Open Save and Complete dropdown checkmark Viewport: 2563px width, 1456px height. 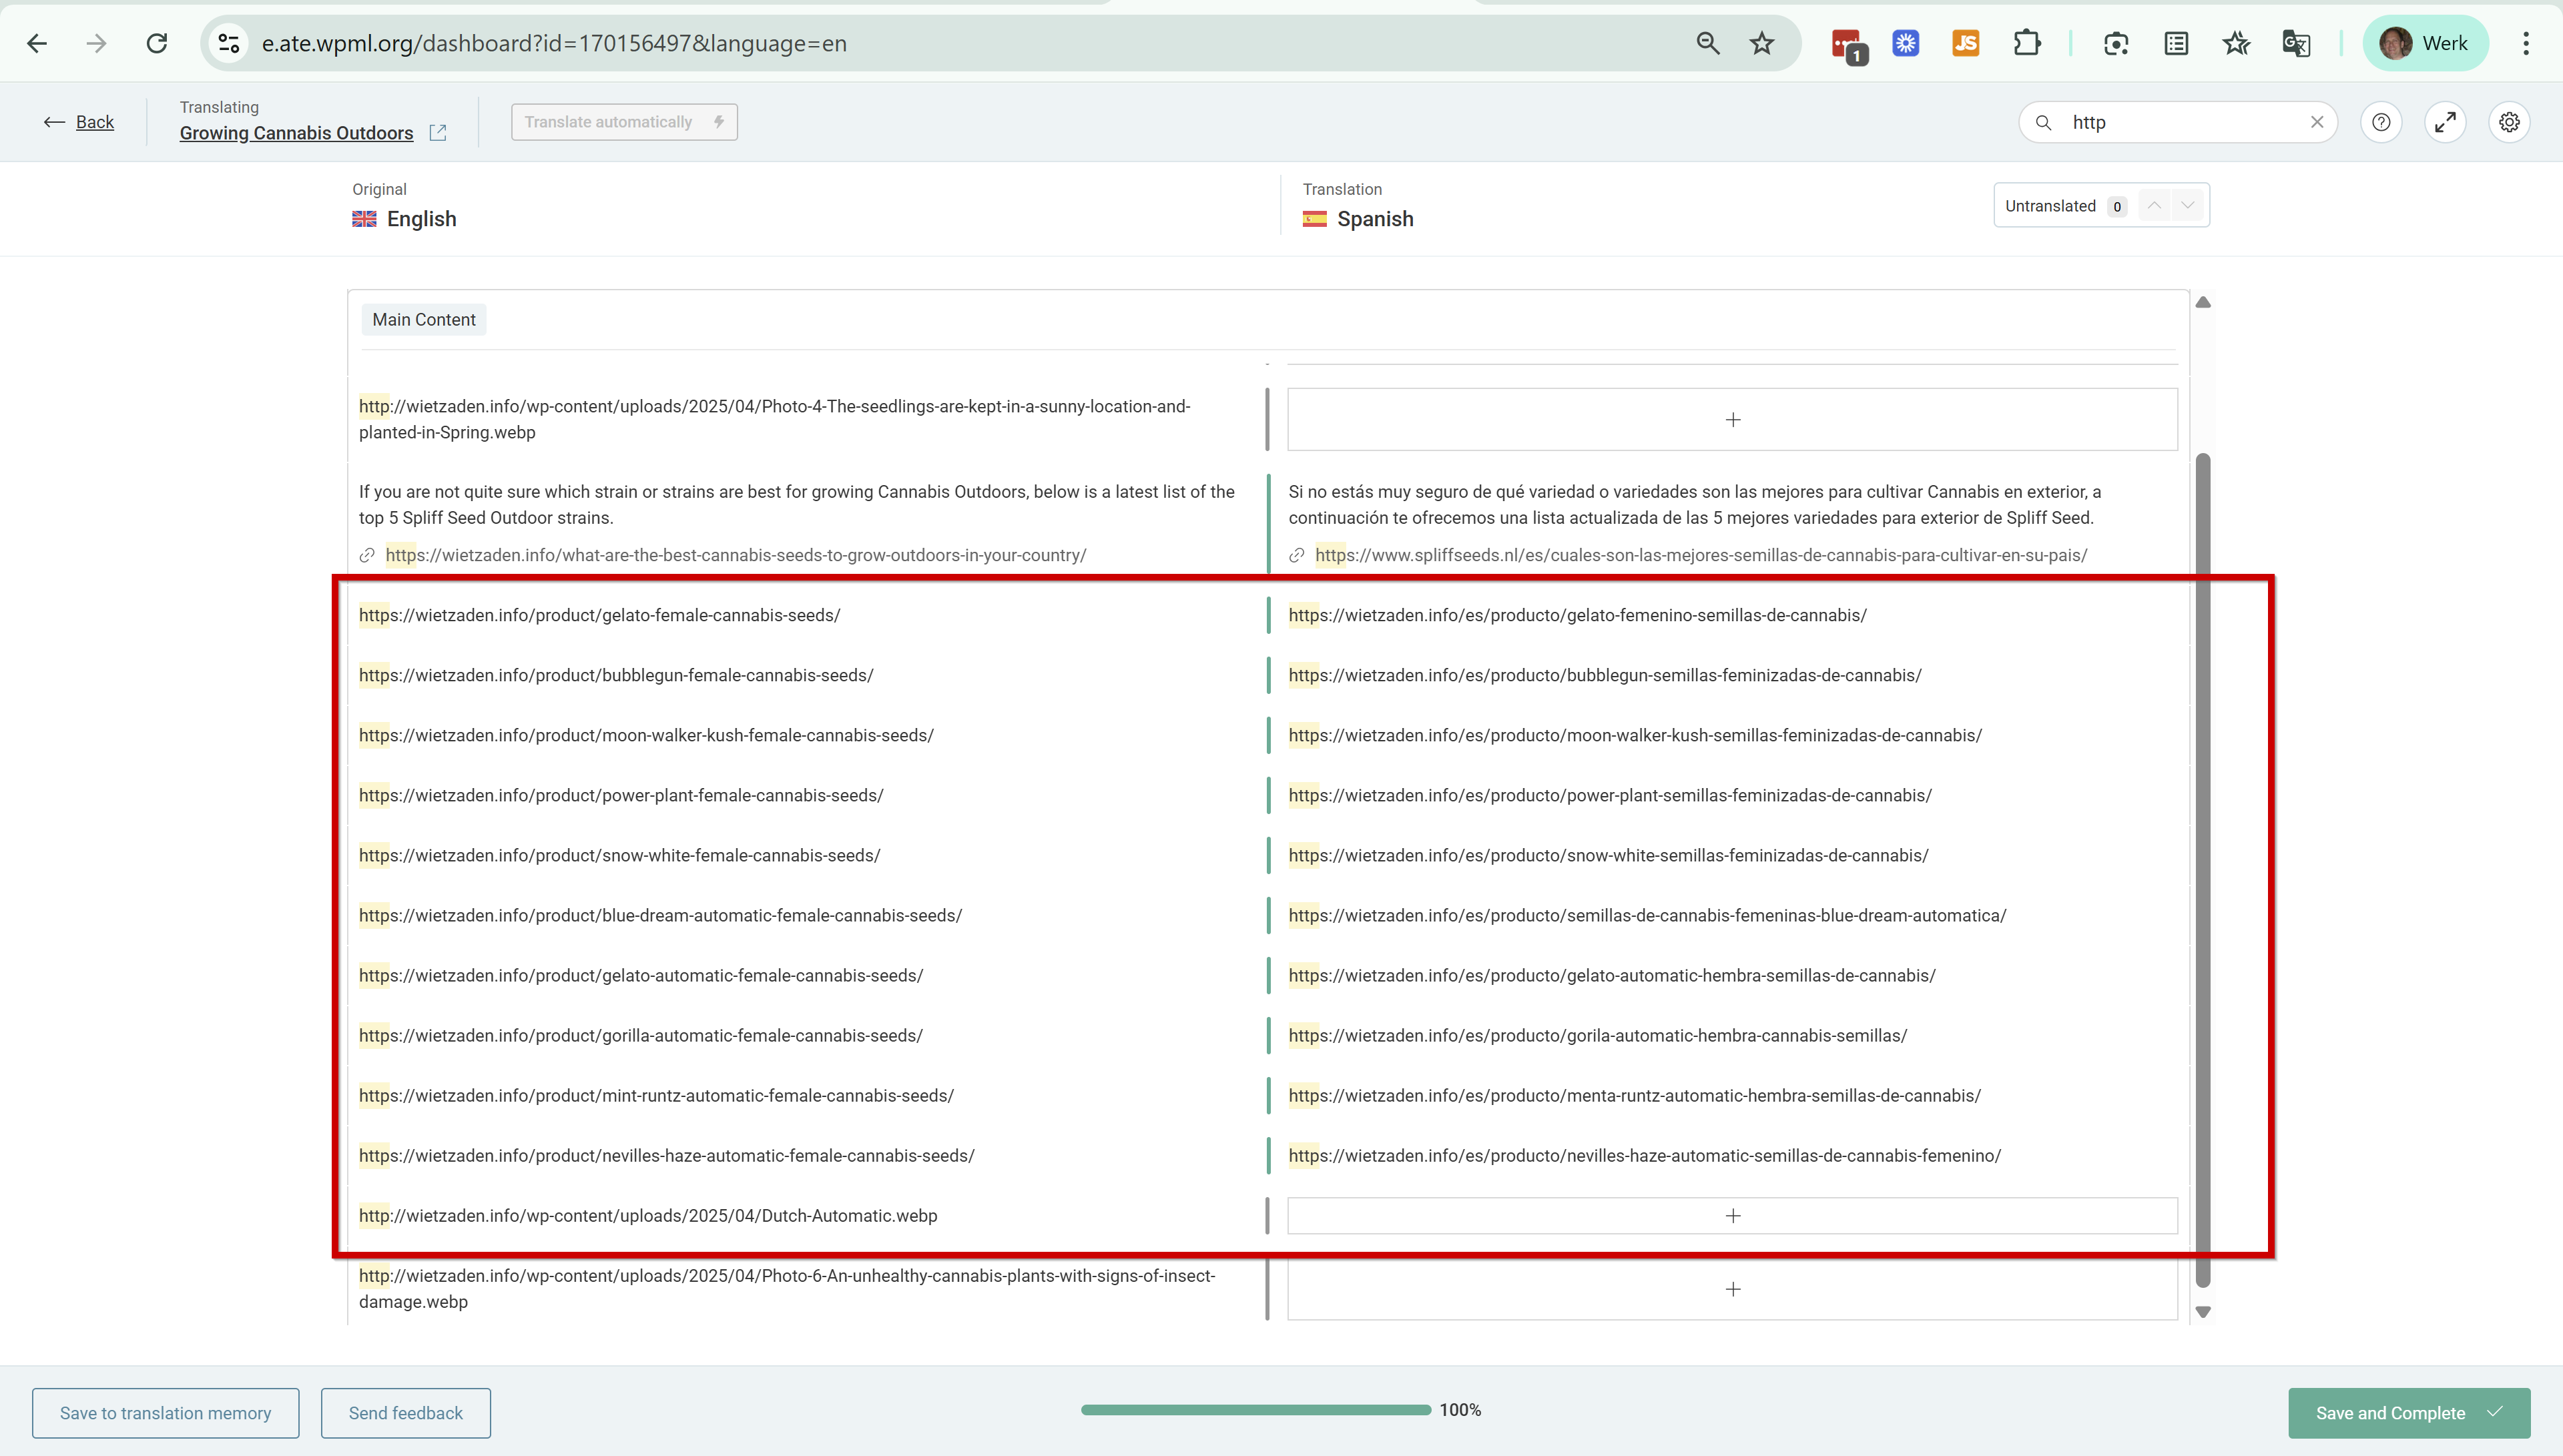[x=2495, y=1412]
